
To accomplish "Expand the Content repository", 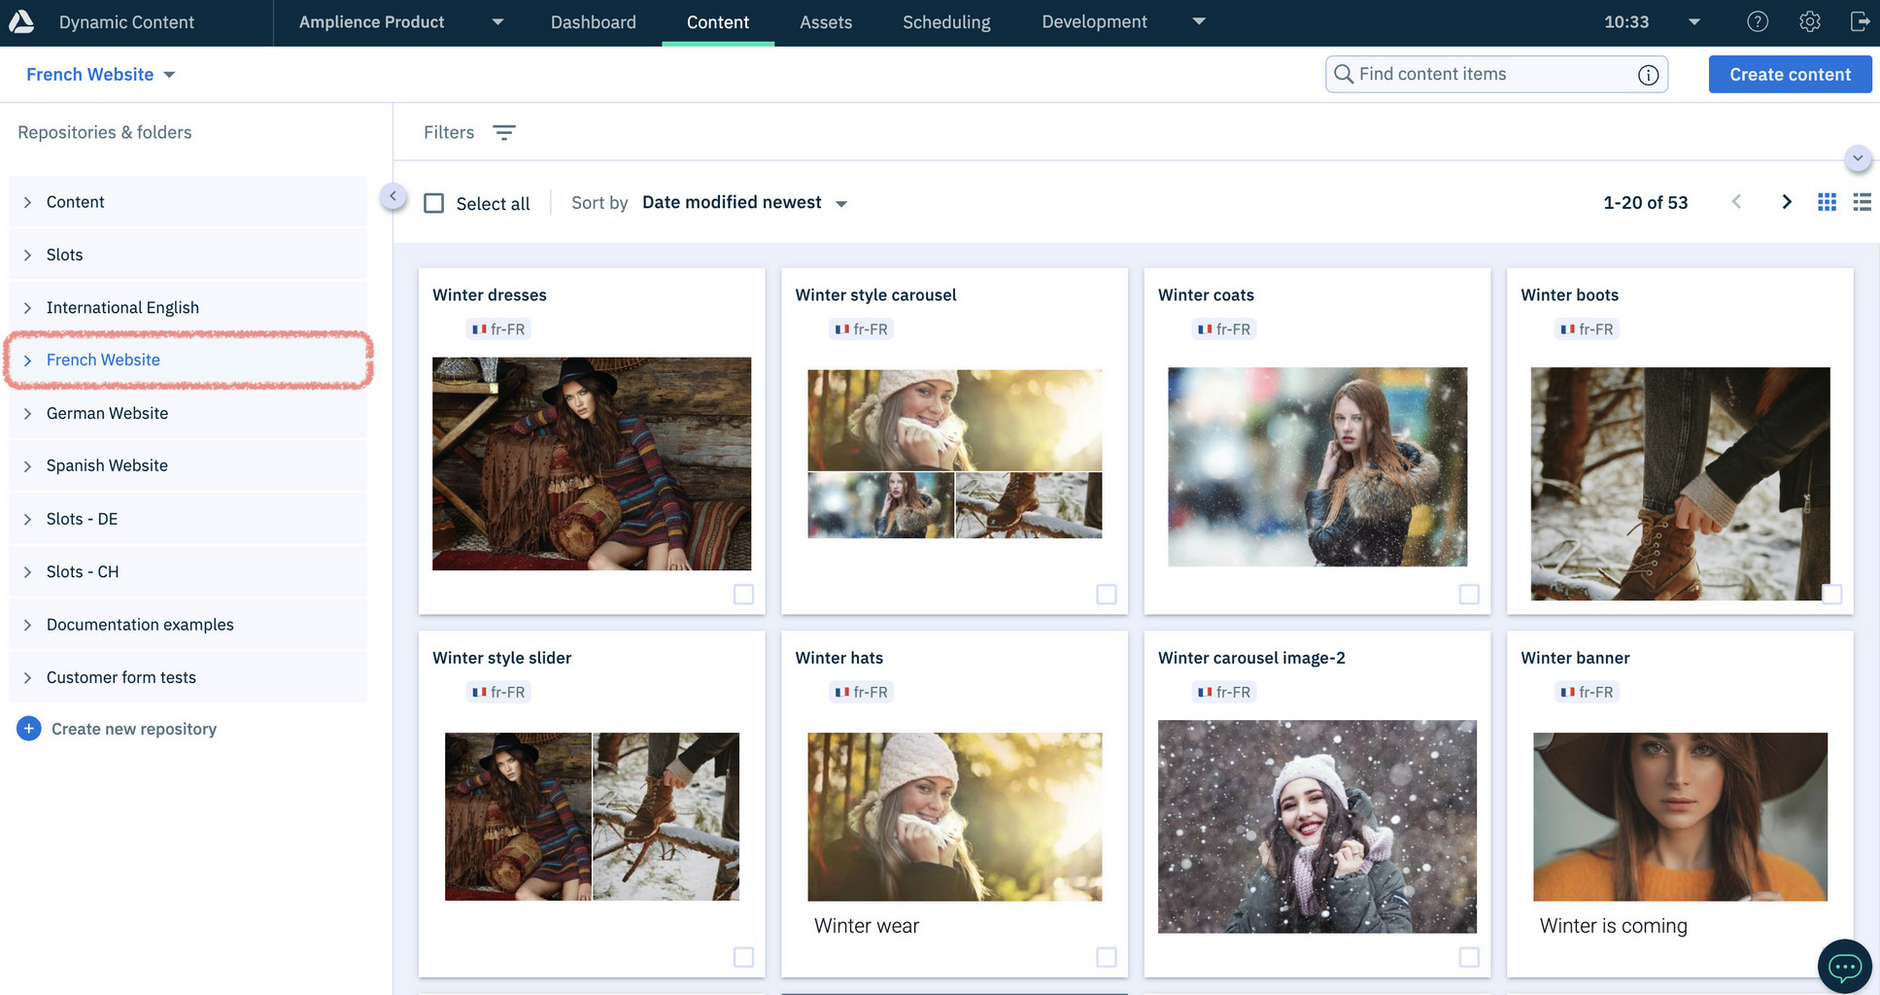I will coord(28,202).
